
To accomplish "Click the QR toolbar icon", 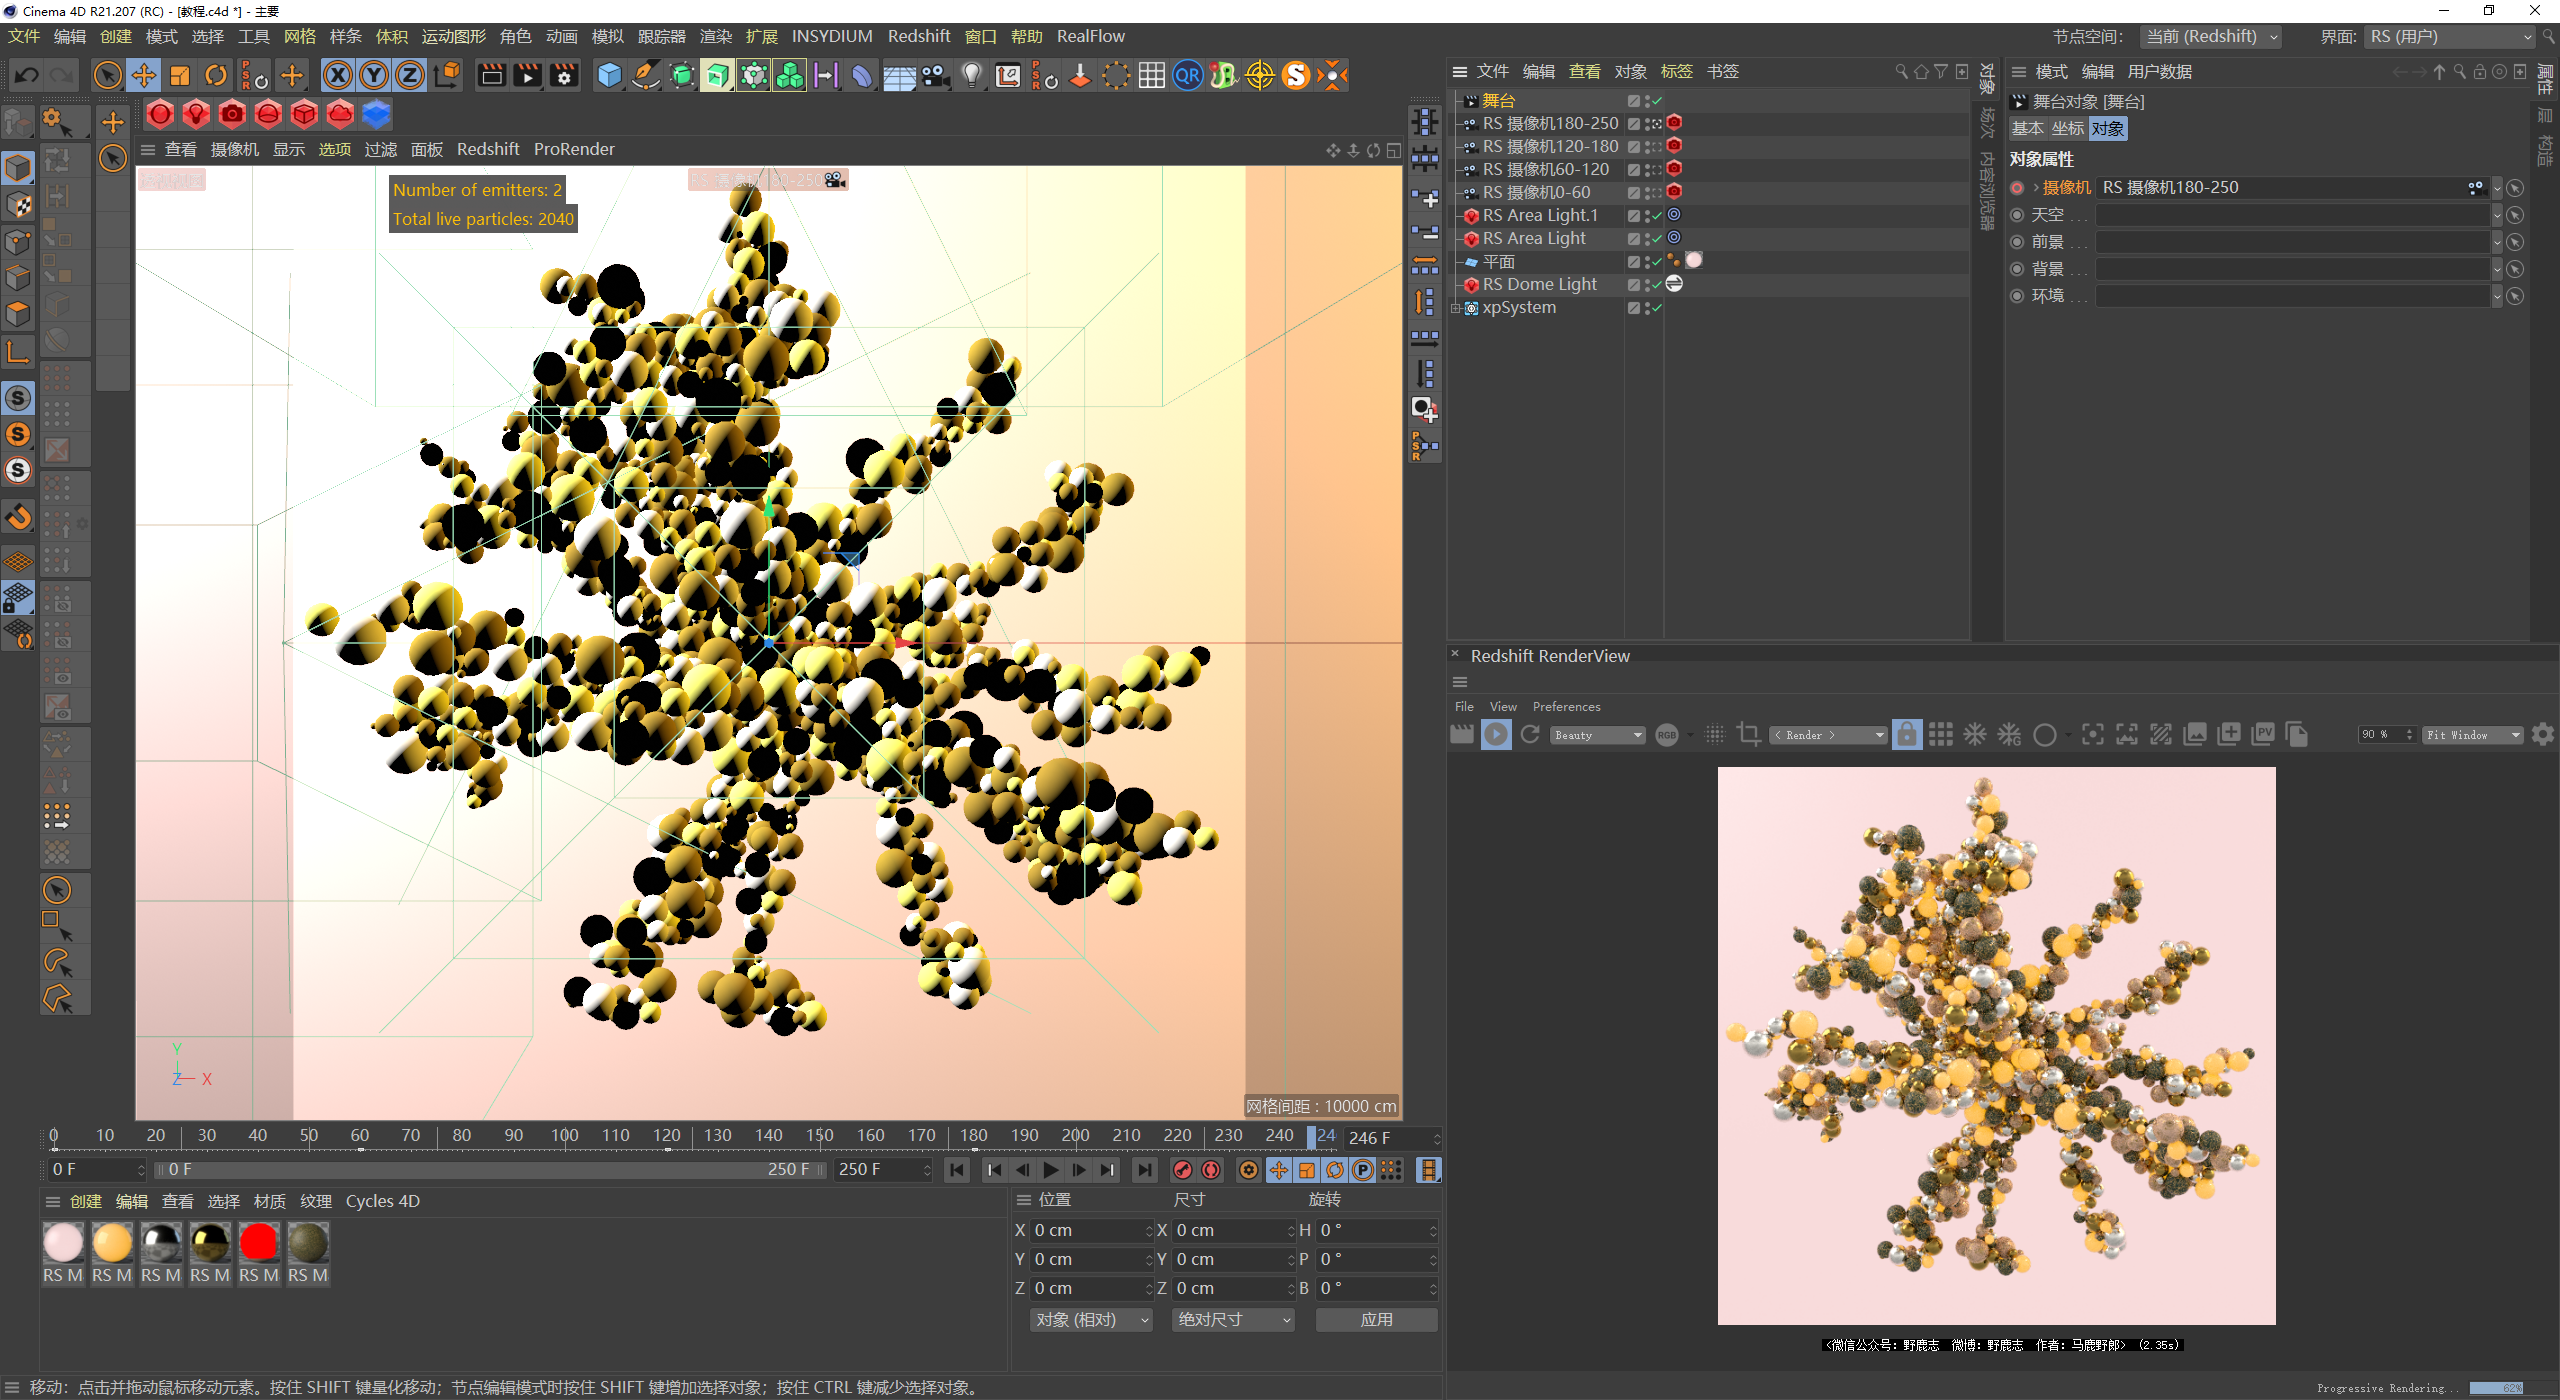I will click(1188, 75).
